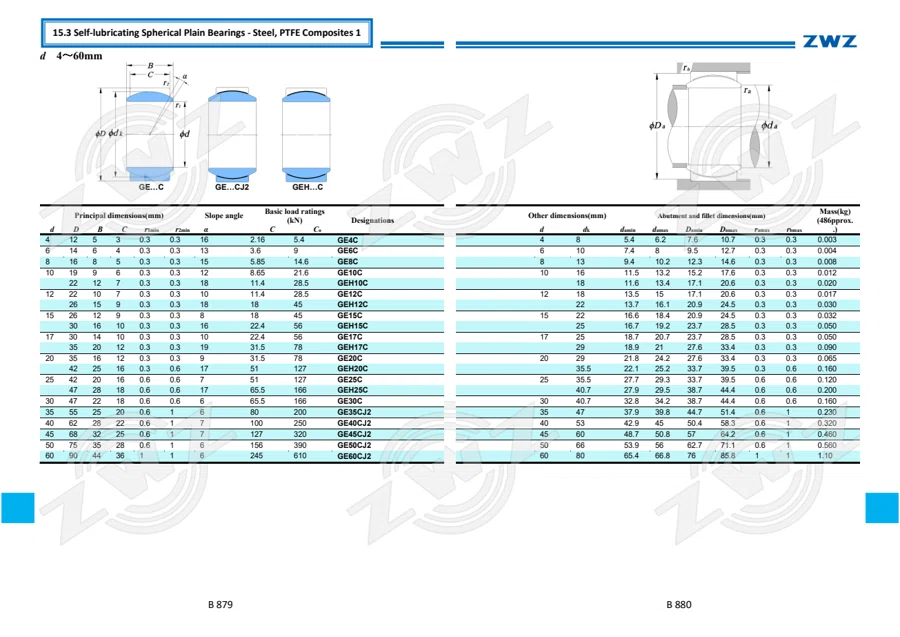Select designation GEH20C
The height and width of the screenshot is (637, 900).
[x=352, y=369]
